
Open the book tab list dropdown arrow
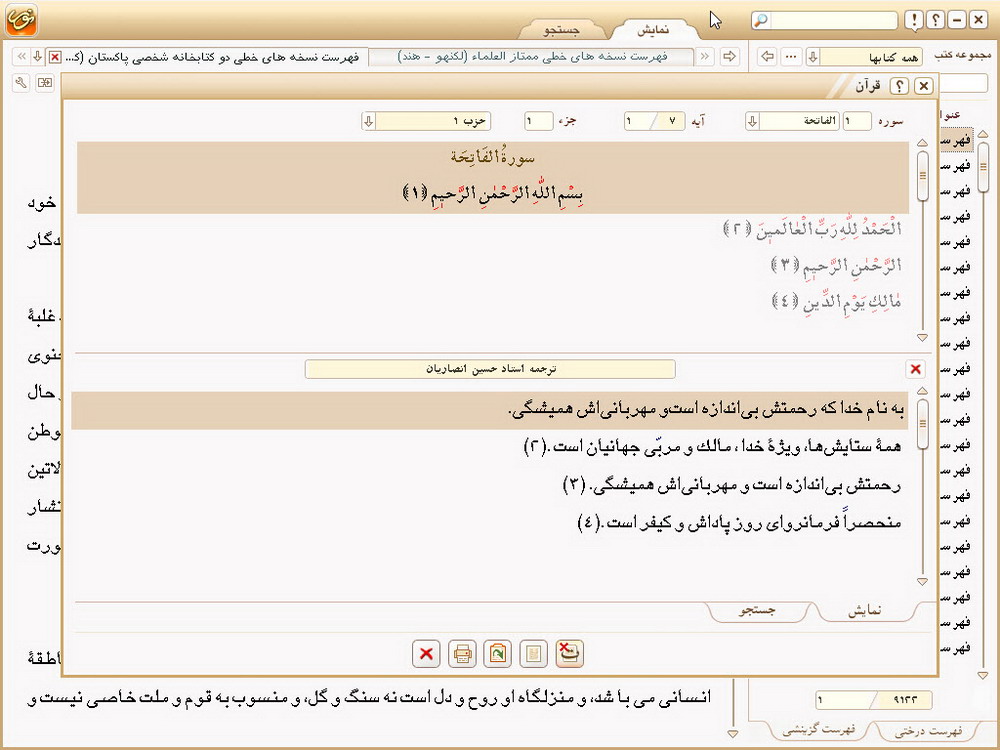[38, 56]
